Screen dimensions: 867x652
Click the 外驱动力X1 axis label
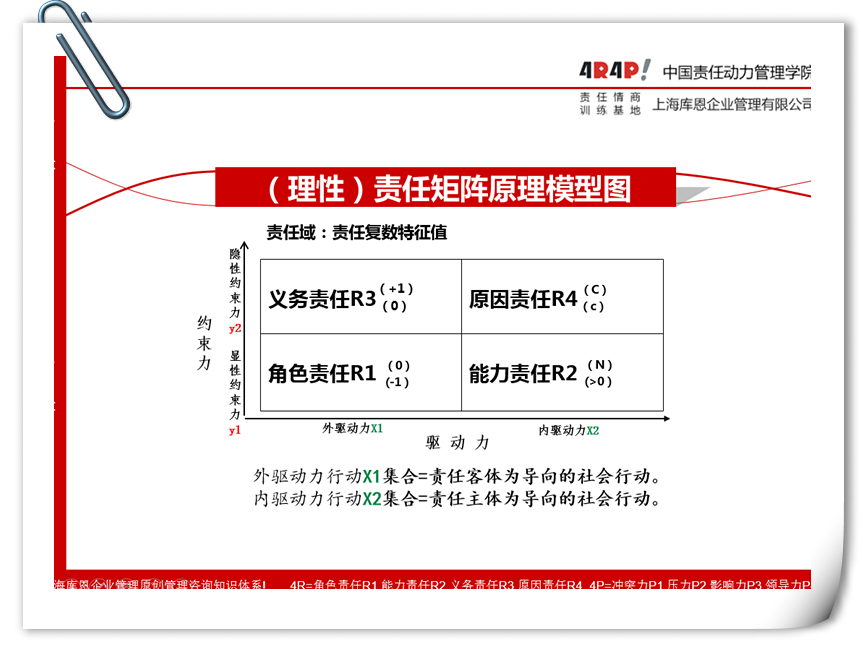352,428
